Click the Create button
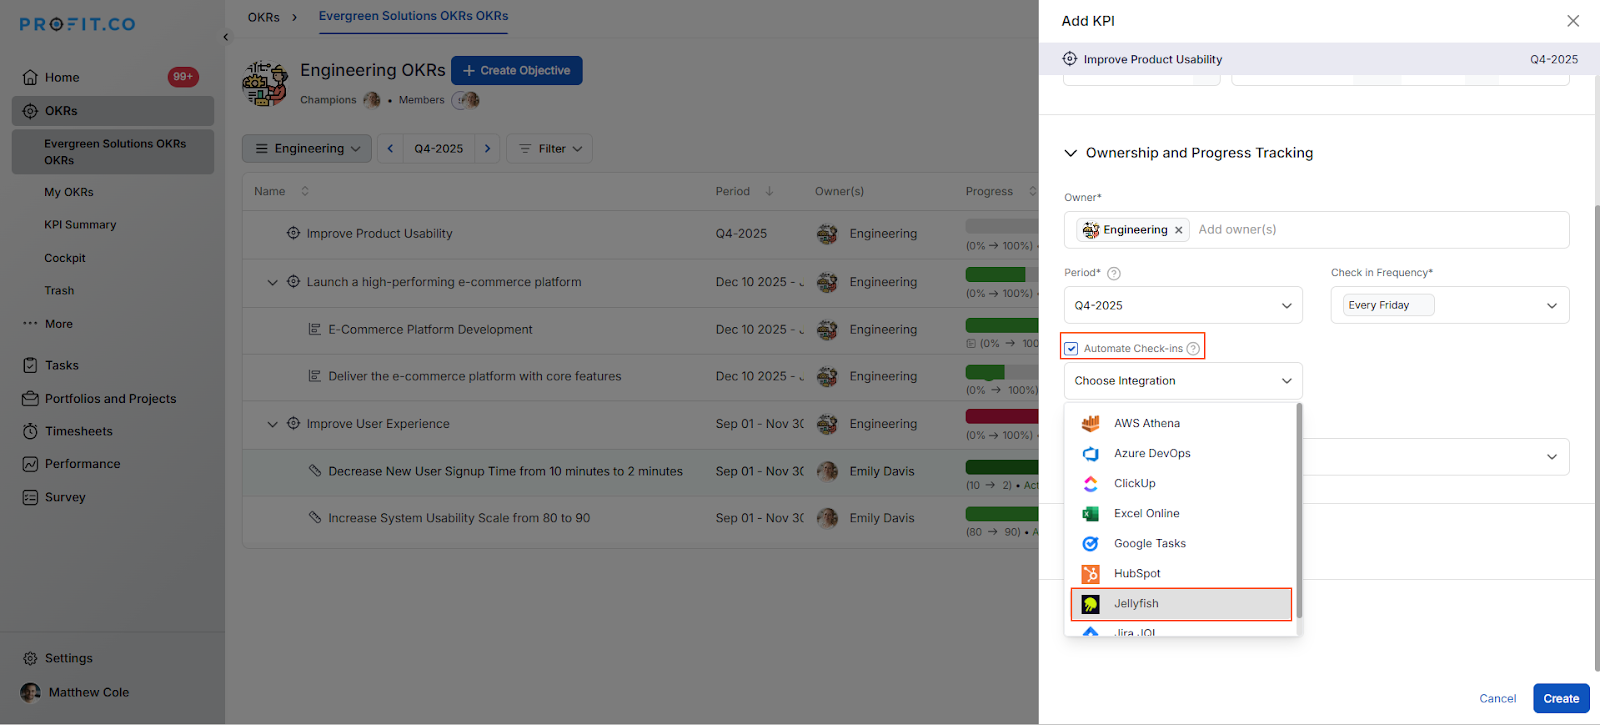1600x725 pixels. point(1561,698)
